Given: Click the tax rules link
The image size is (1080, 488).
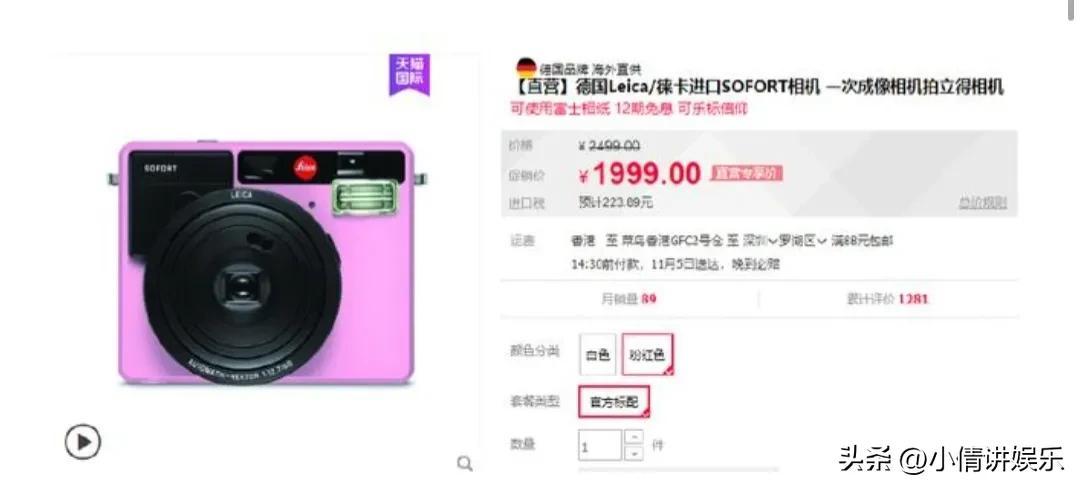Looking at the screenshot, I should click(982, 202).
